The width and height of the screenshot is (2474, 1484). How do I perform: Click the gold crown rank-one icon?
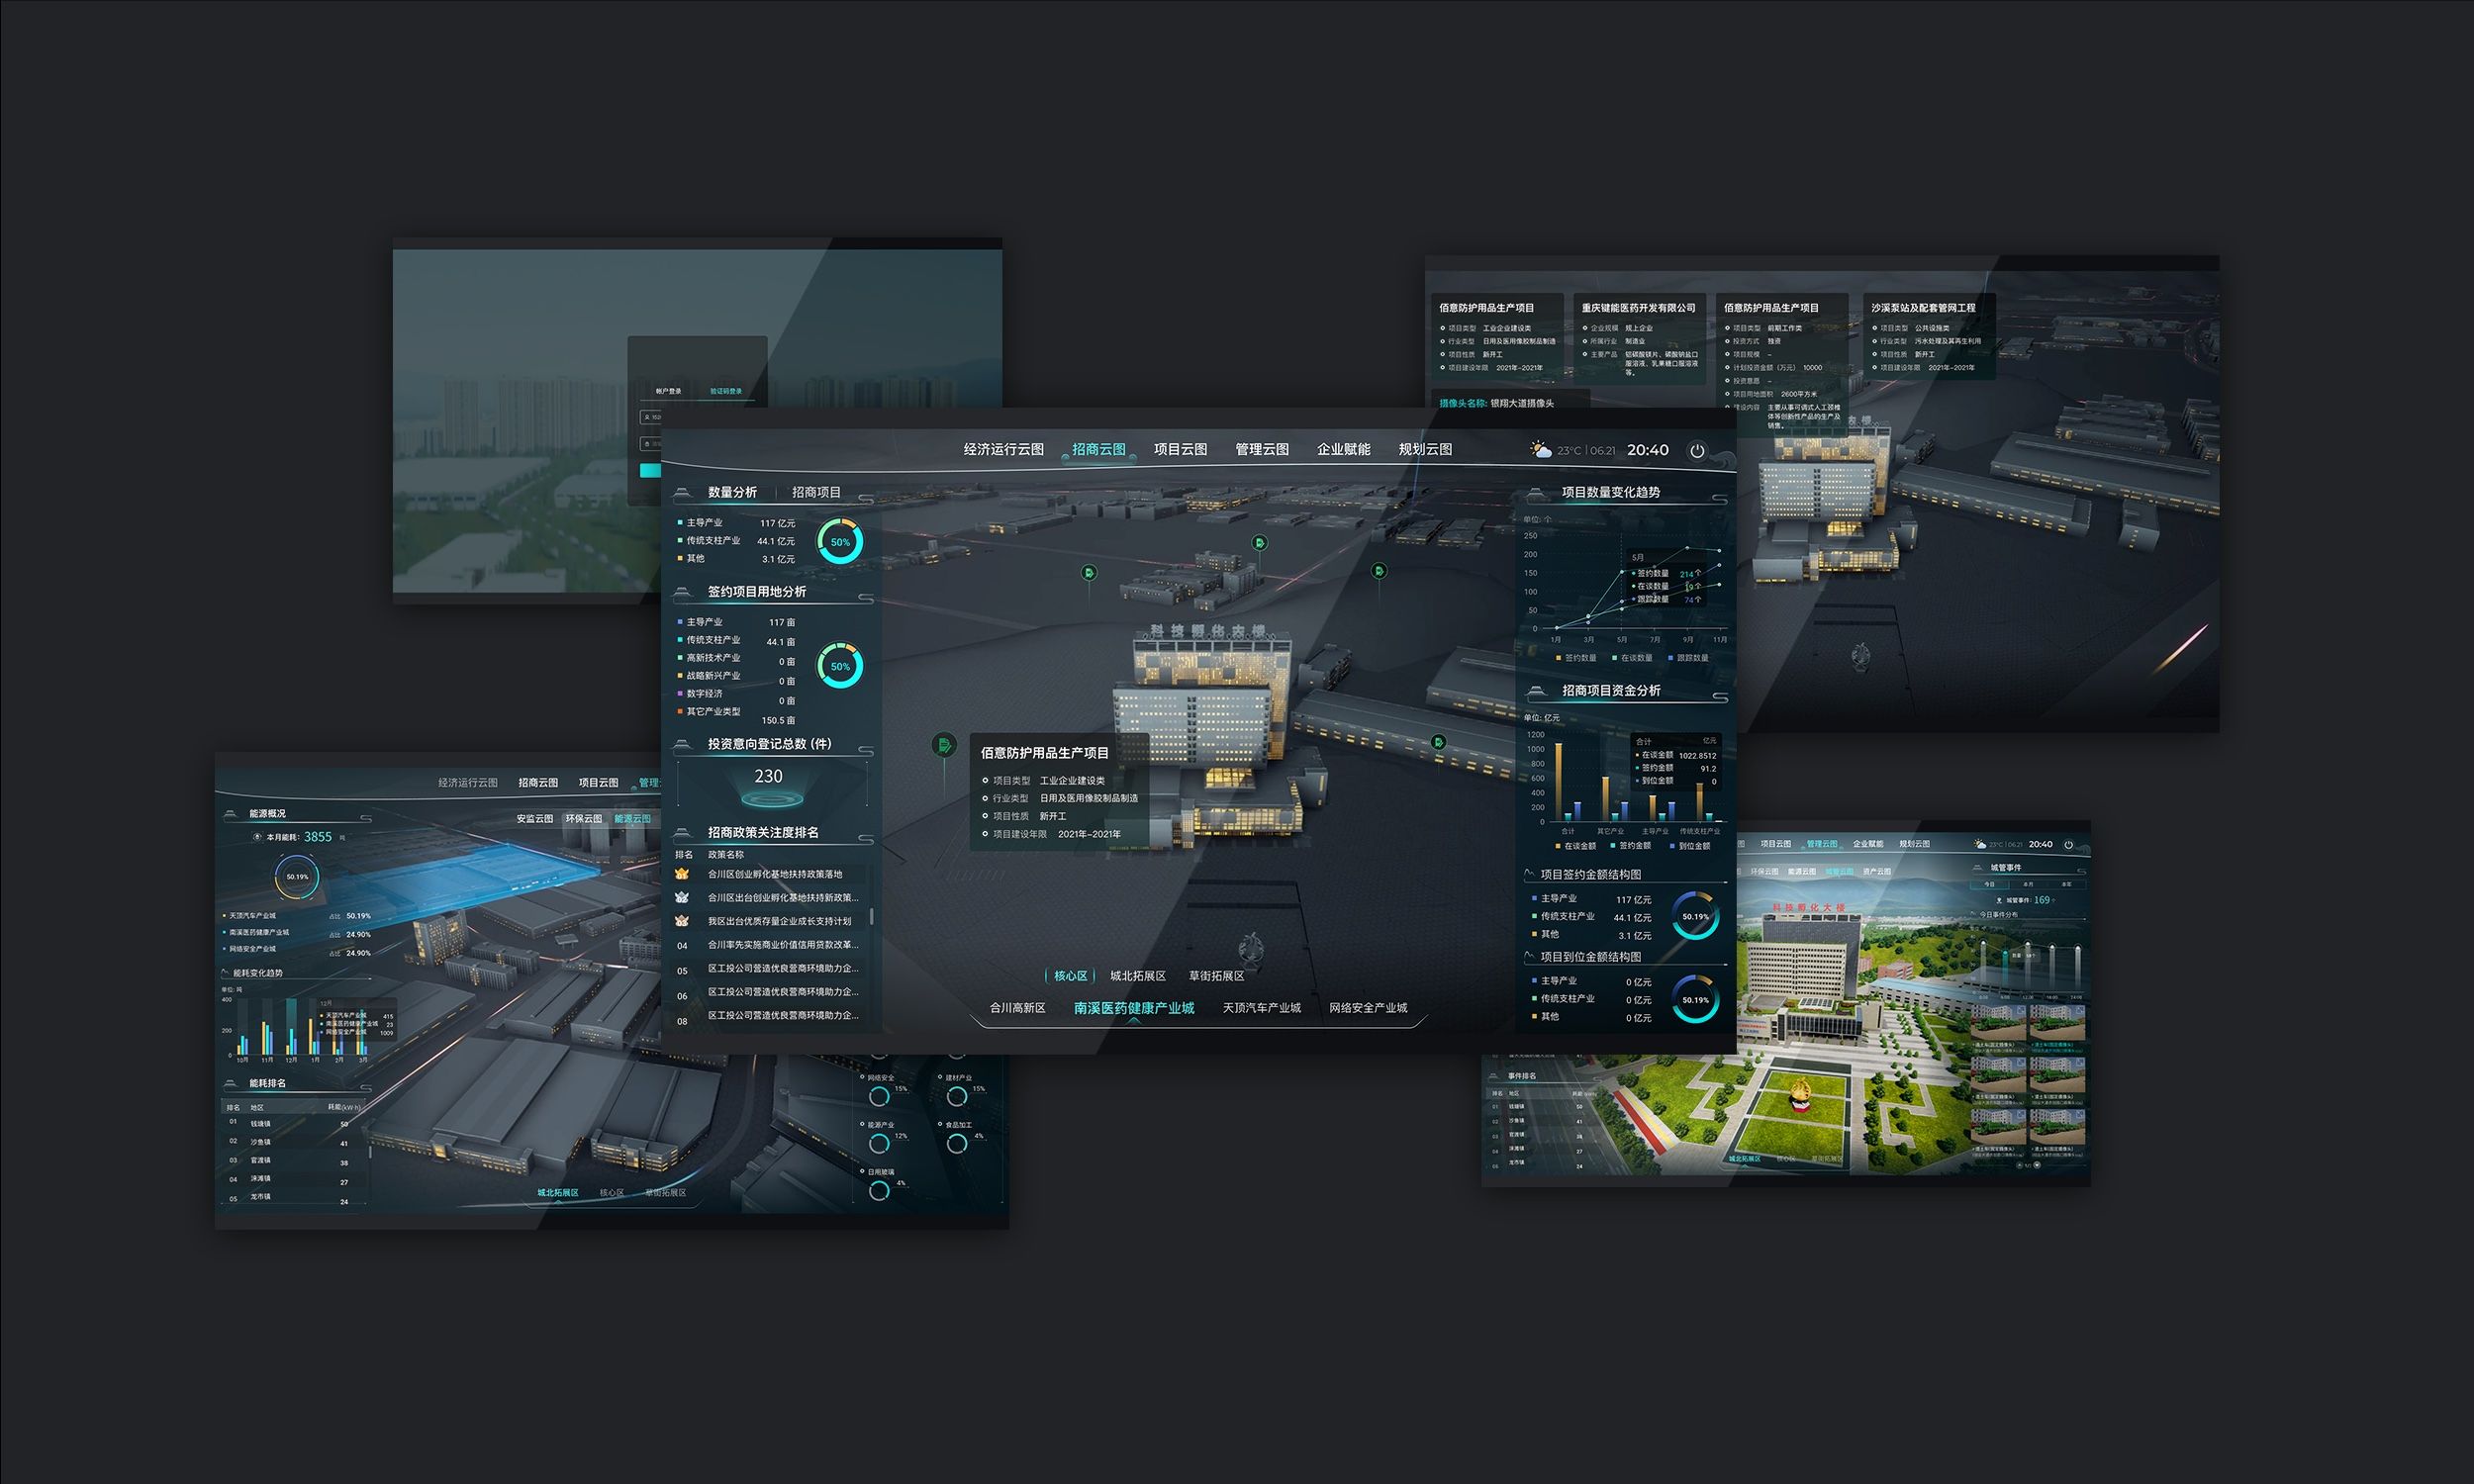682,874
